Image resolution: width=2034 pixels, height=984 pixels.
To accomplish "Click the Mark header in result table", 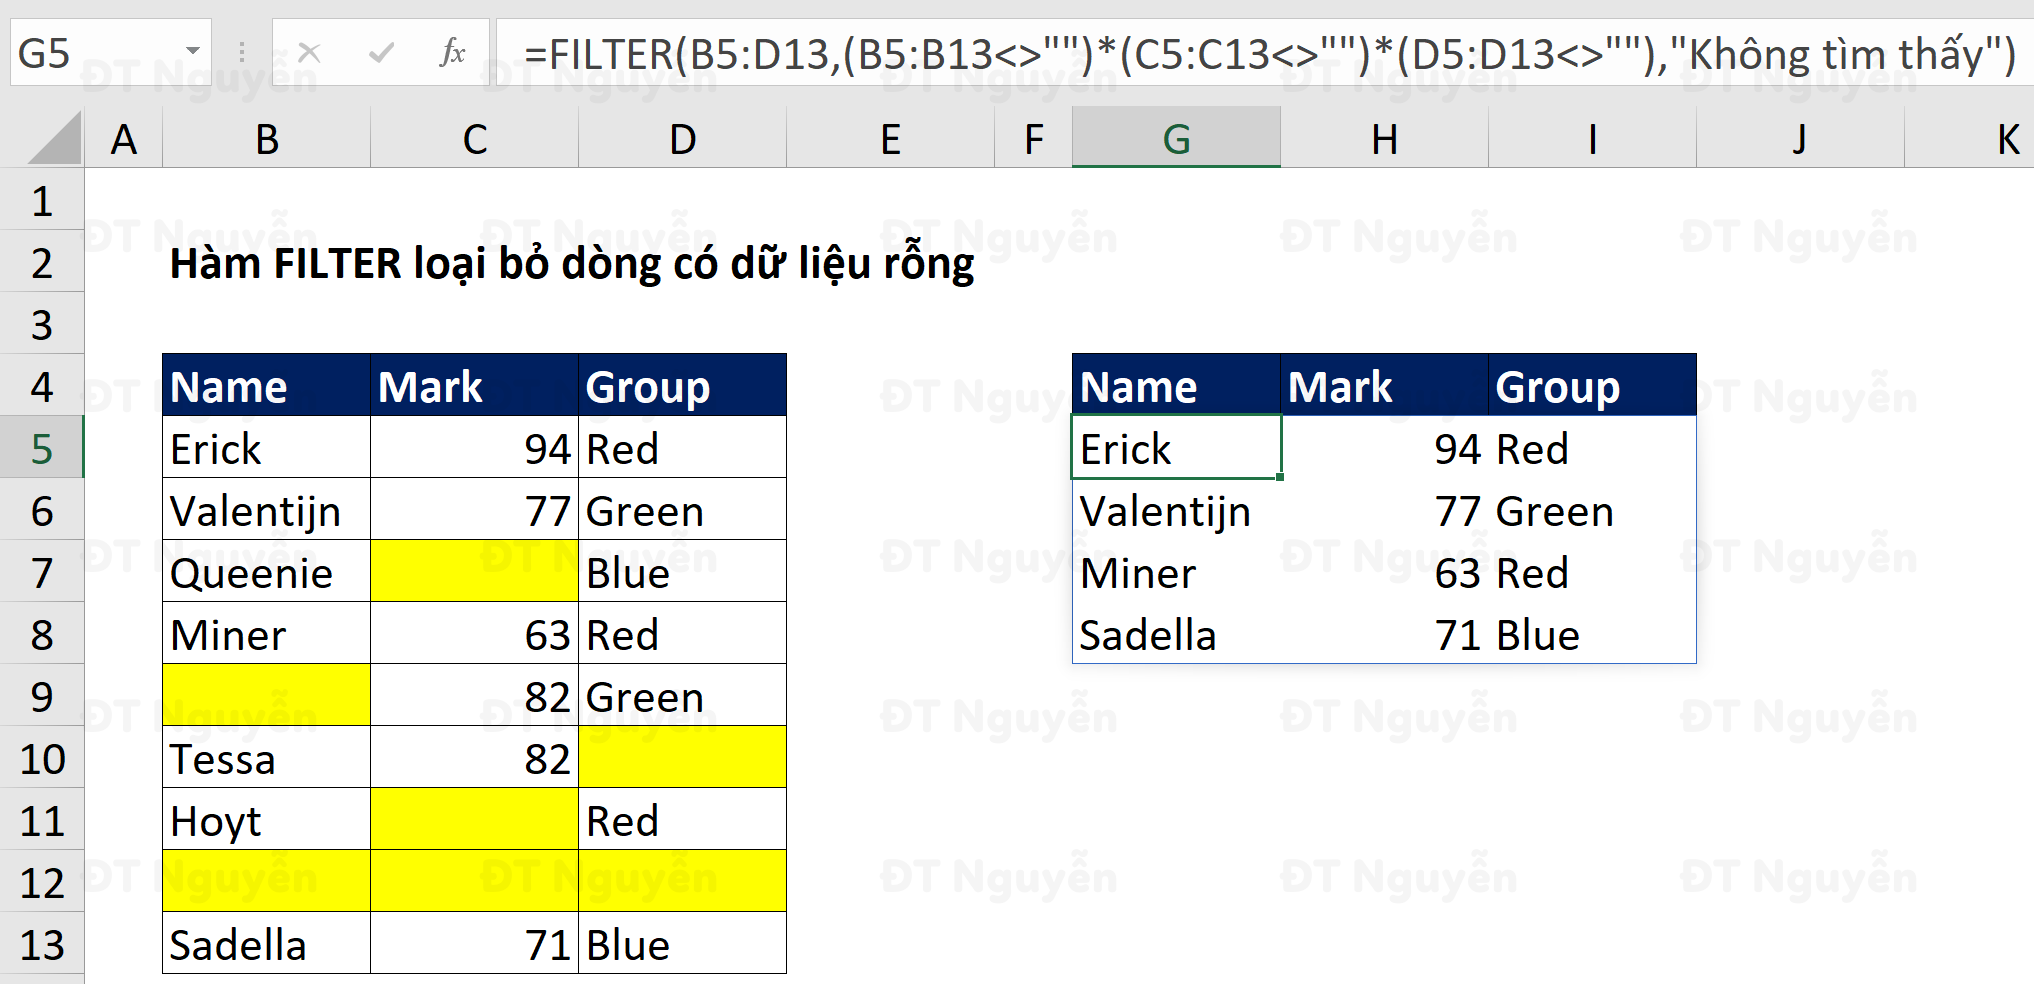I will (x=1384, y=387).
